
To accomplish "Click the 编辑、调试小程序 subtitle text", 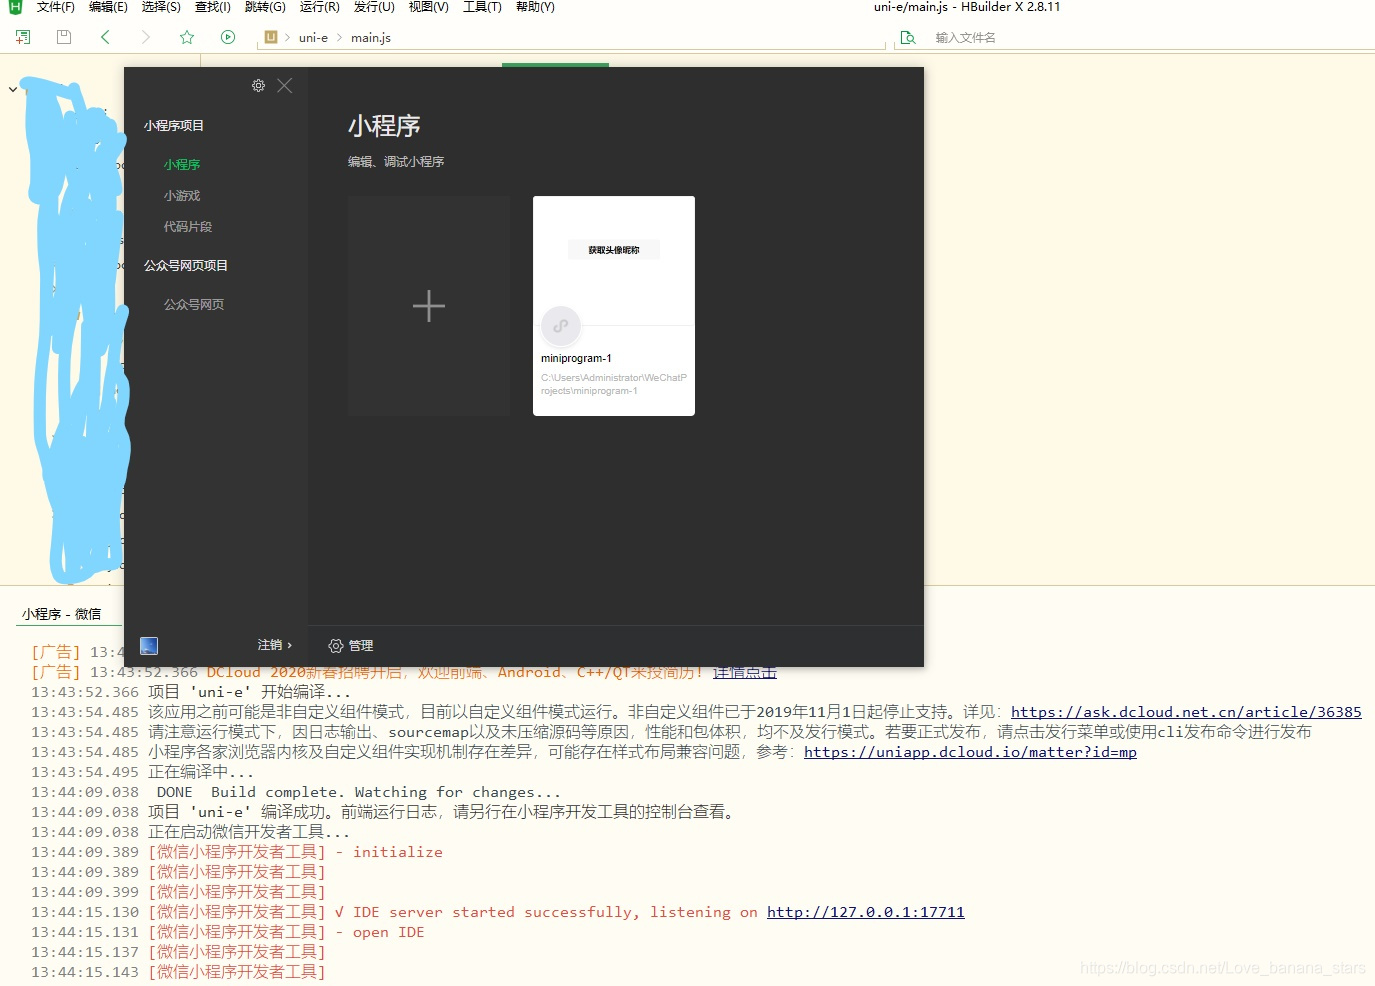I will (396, 161).
